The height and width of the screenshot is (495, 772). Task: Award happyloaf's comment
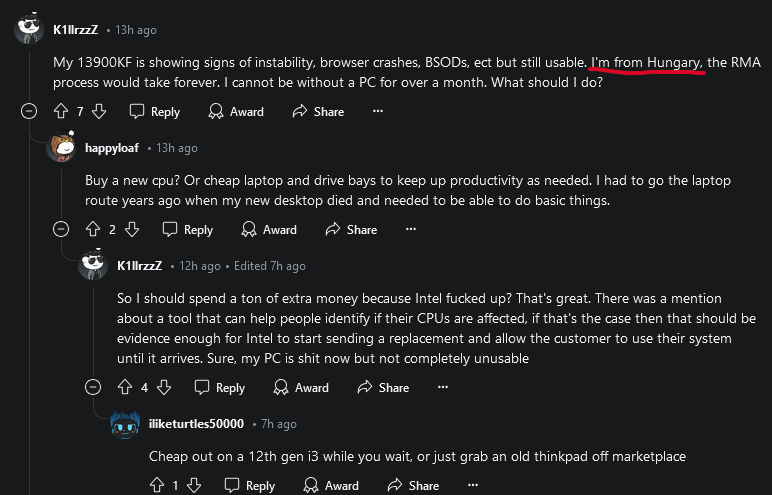(269, 230)
